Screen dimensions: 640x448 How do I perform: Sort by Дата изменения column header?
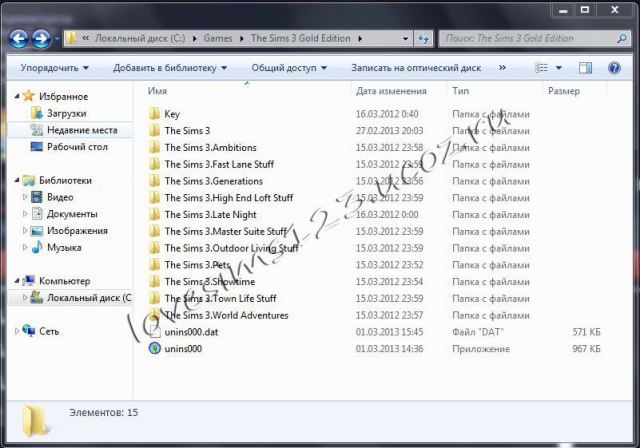[x=391, y=91]
